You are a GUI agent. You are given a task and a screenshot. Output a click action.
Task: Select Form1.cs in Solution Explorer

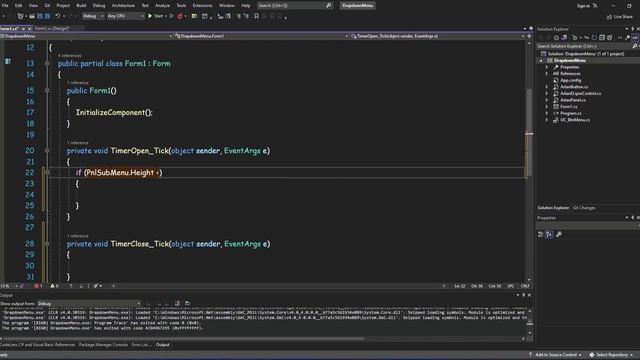point(568,107)
